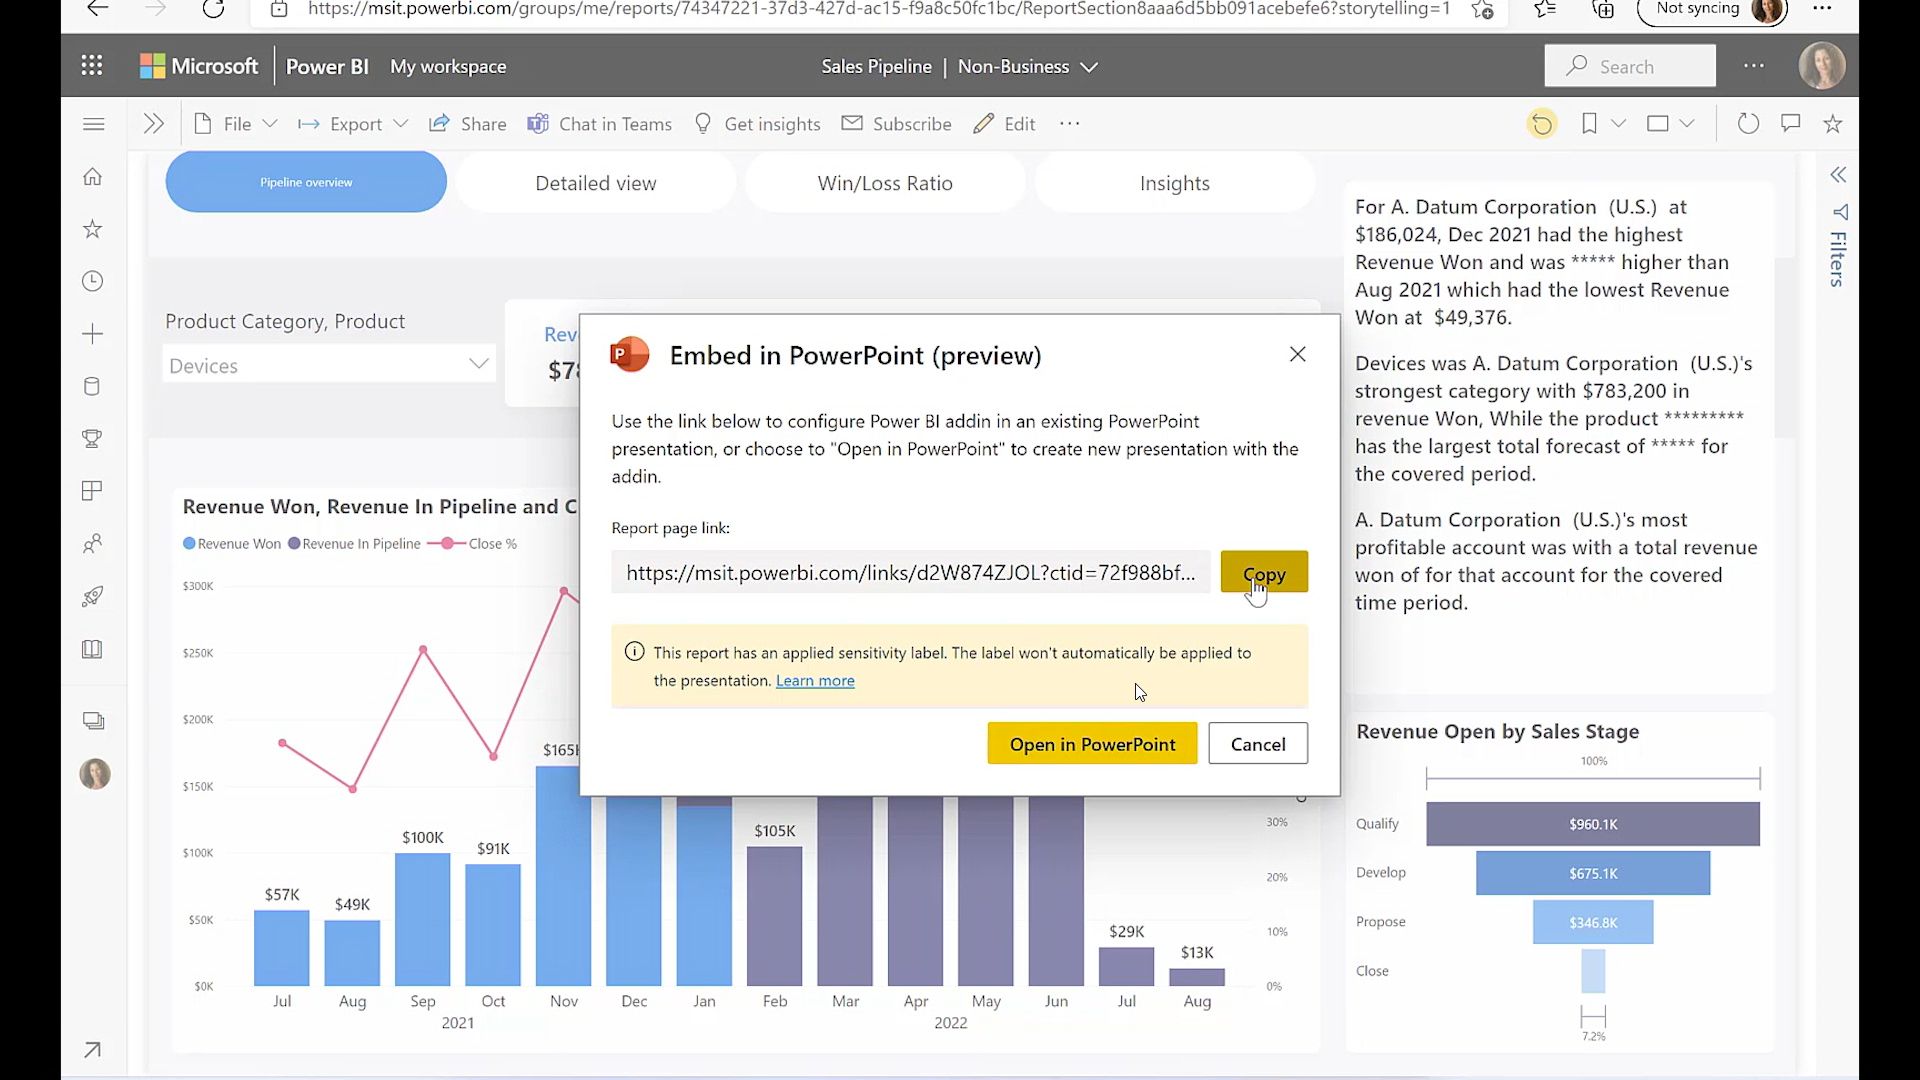This screenshot has width=1920, height=1080.
Task: Open Workspaces icon in the sidebar
Action: pyautogui.click(x=94, y=721)
